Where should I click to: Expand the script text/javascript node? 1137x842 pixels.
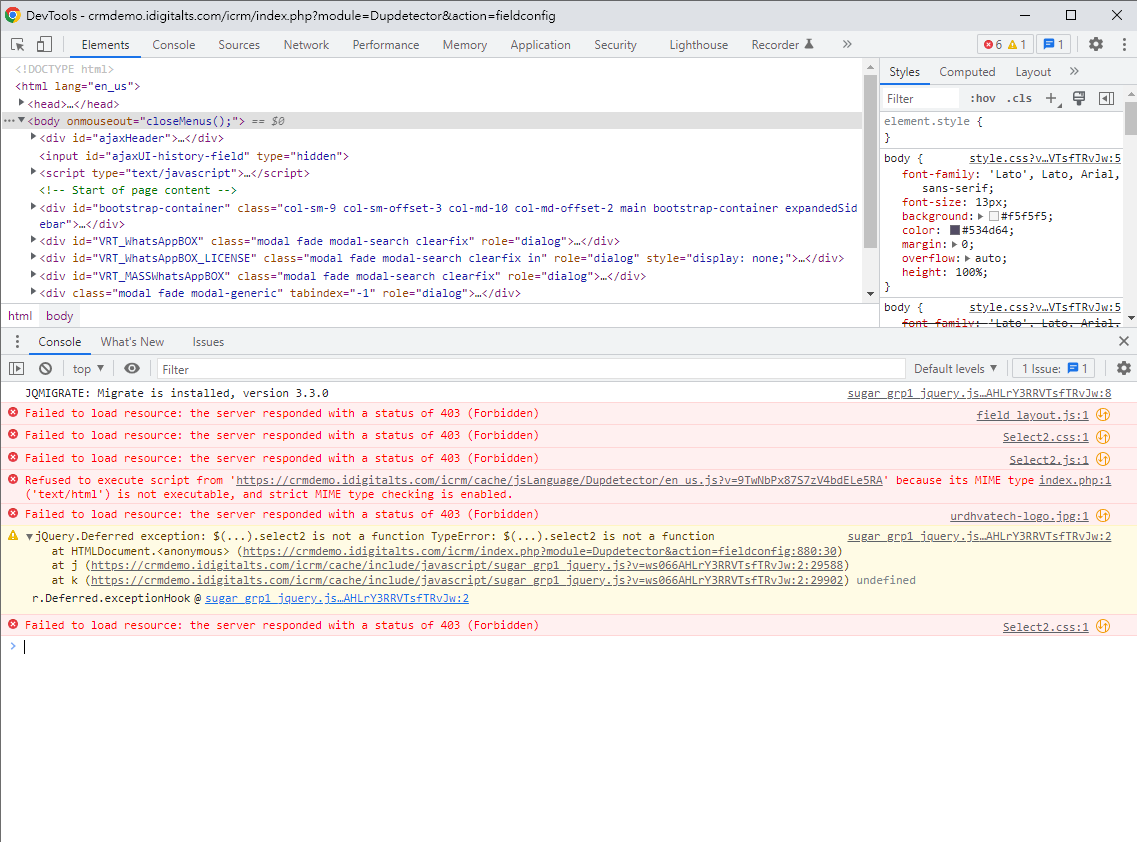tap(33, 172)
